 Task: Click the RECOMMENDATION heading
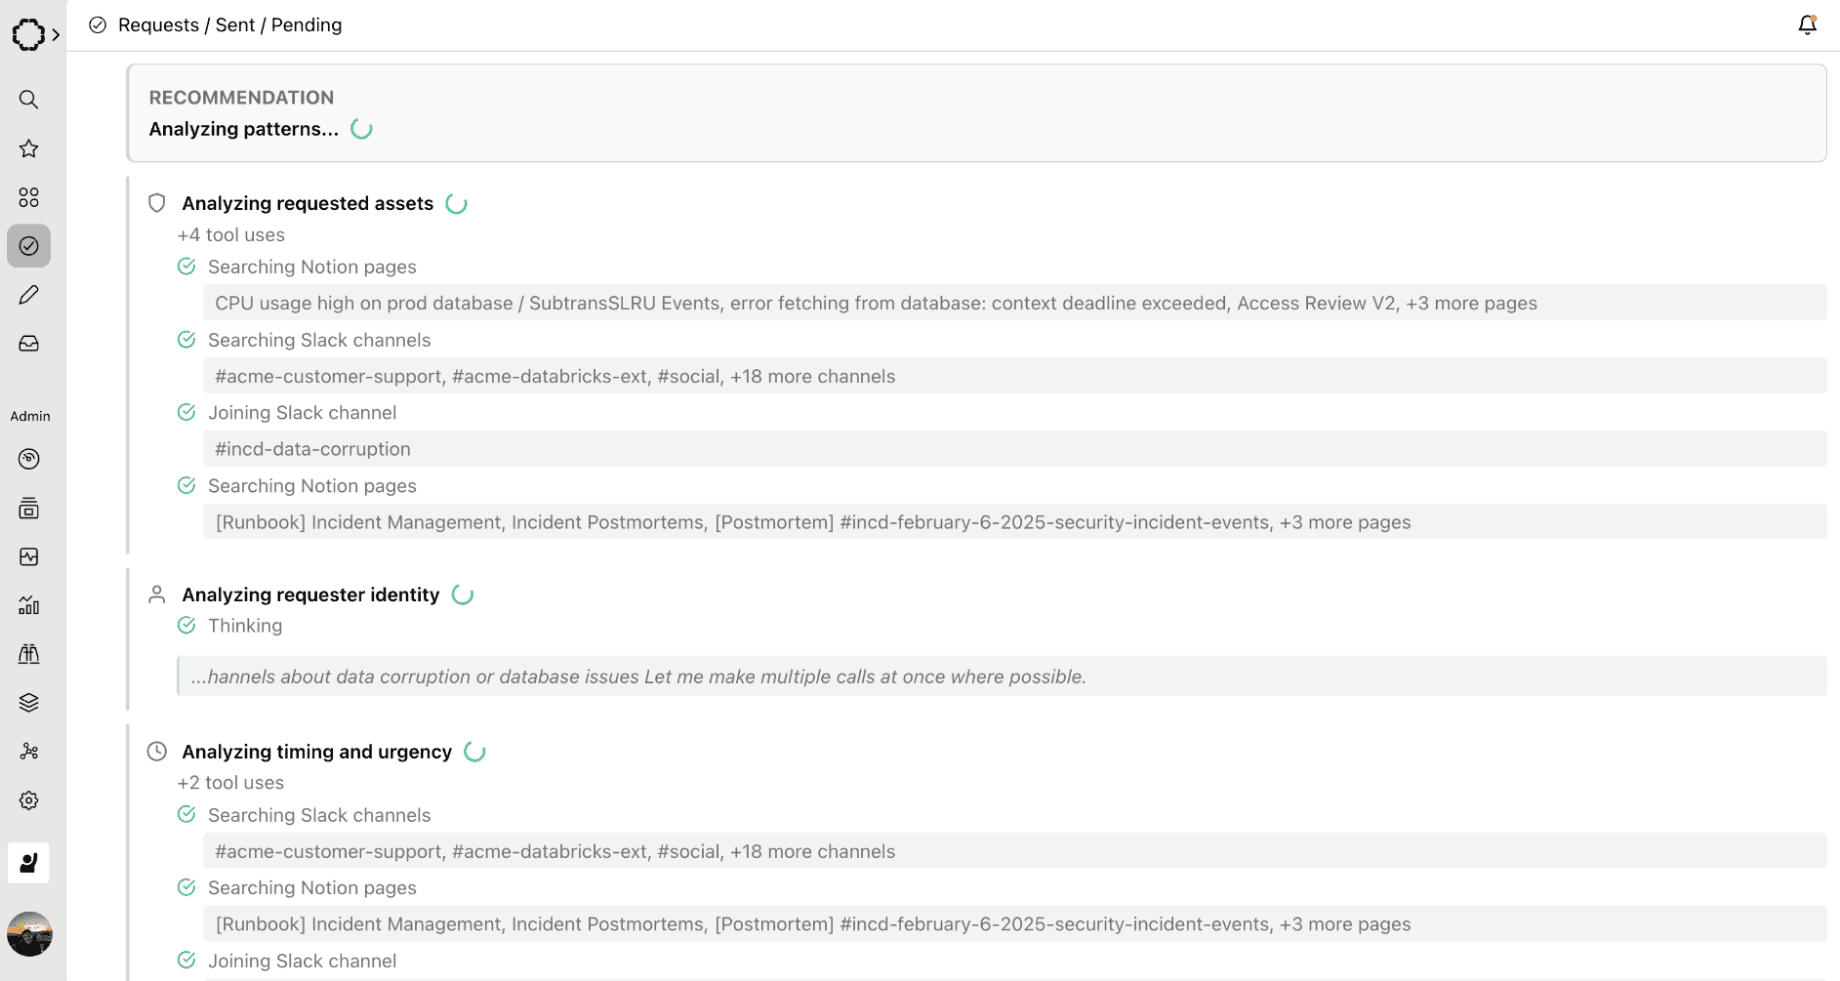[x=242, y=97]
